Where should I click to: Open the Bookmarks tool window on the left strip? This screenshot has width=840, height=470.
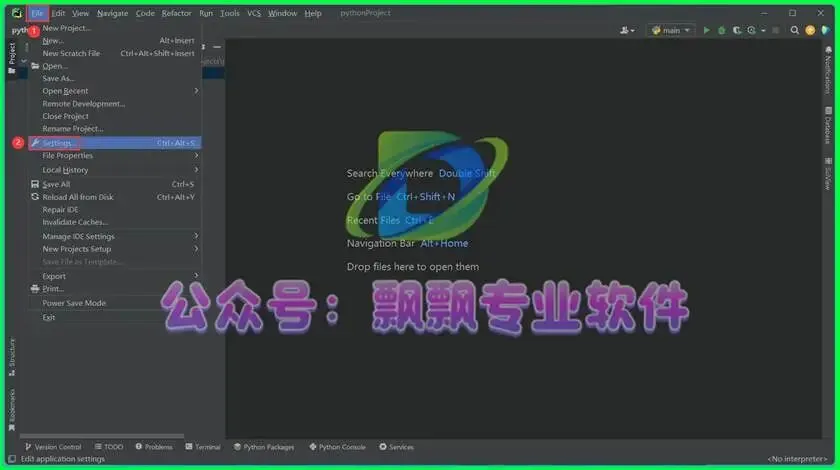pos(12,410)
